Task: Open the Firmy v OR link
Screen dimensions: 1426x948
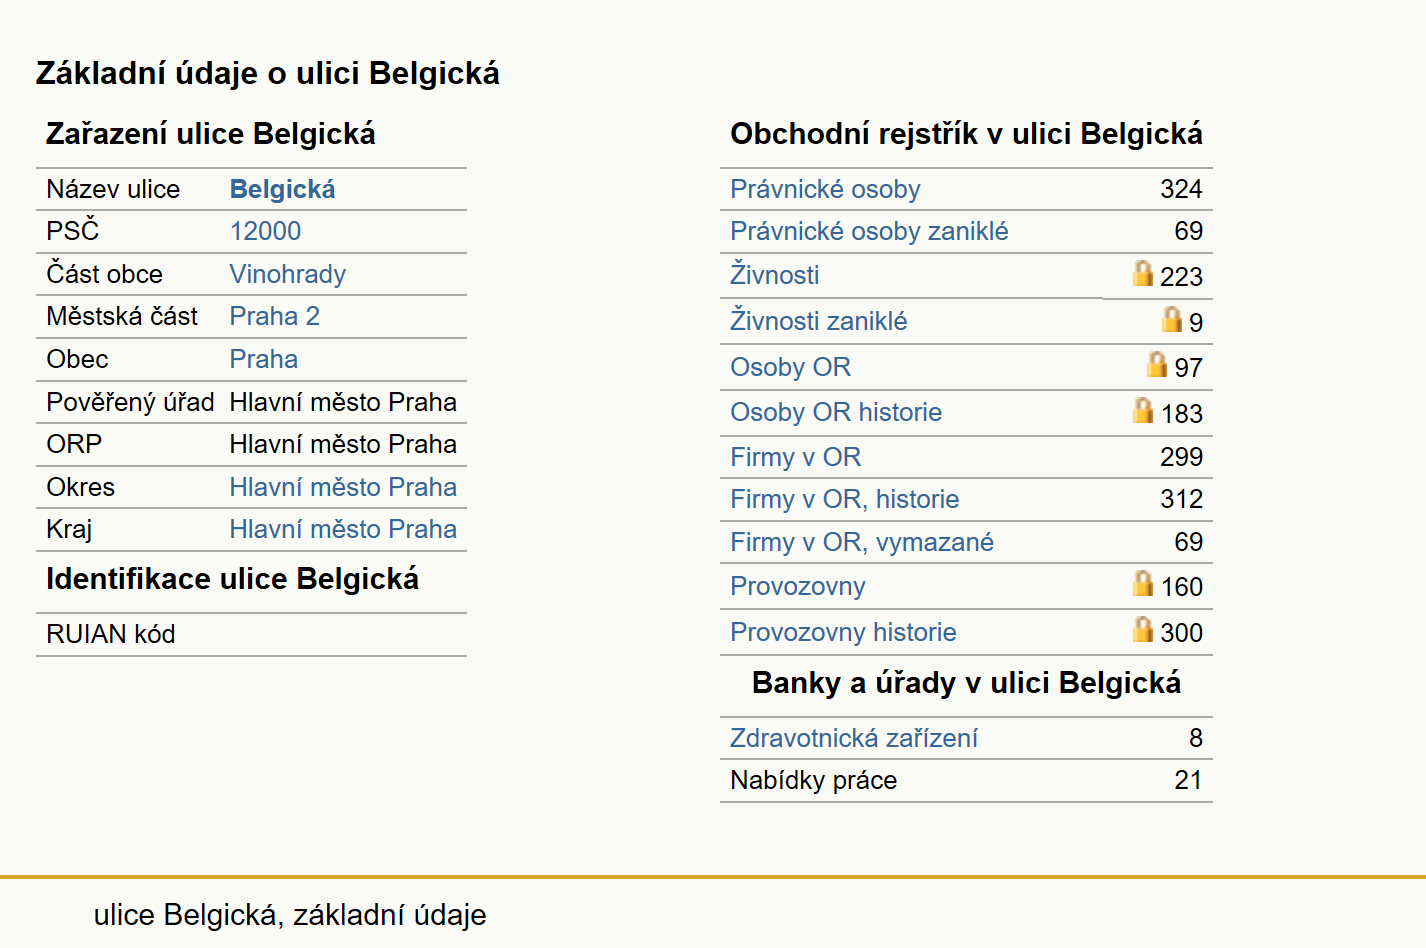Action: pos(795,457)
